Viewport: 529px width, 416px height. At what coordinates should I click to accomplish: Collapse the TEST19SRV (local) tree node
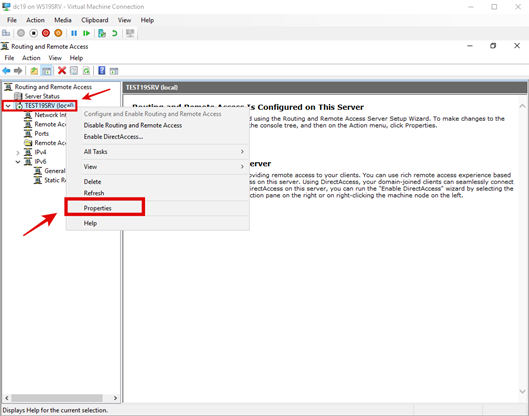coord(8,106)
